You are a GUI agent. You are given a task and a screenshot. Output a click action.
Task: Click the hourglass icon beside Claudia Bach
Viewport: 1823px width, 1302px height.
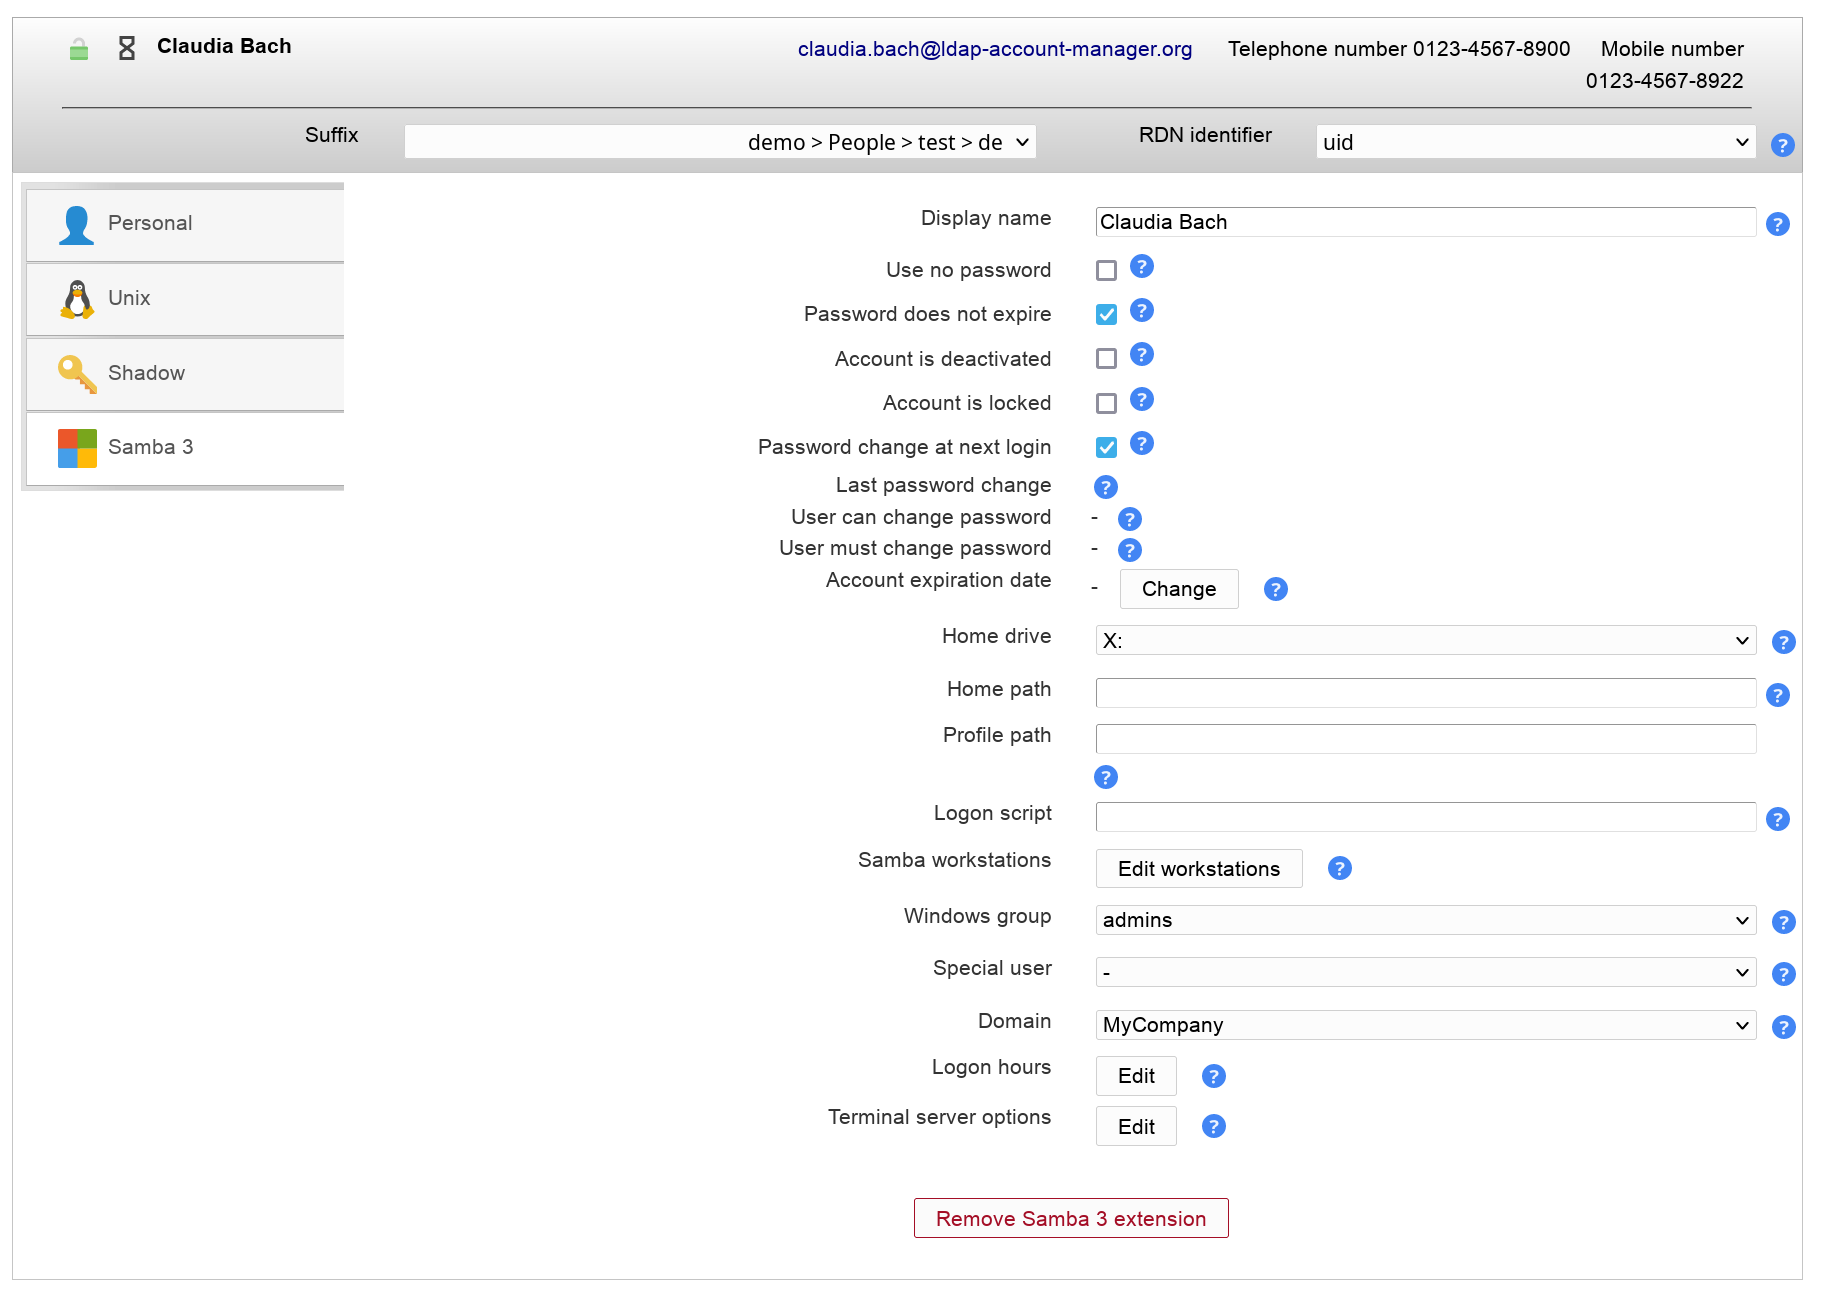tap(127, 48)
